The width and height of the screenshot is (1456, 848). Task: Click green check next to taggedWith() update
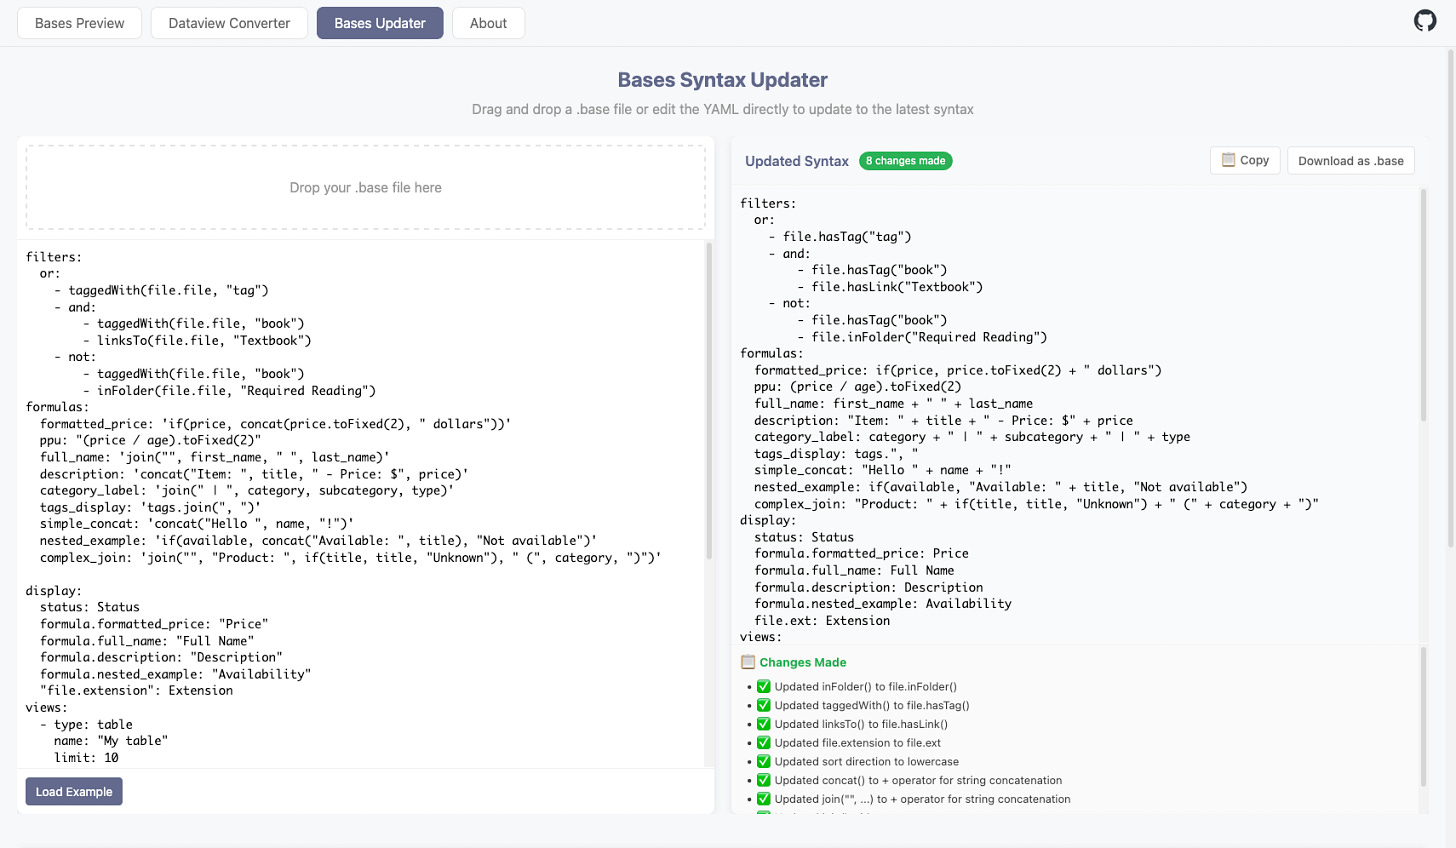763,705
